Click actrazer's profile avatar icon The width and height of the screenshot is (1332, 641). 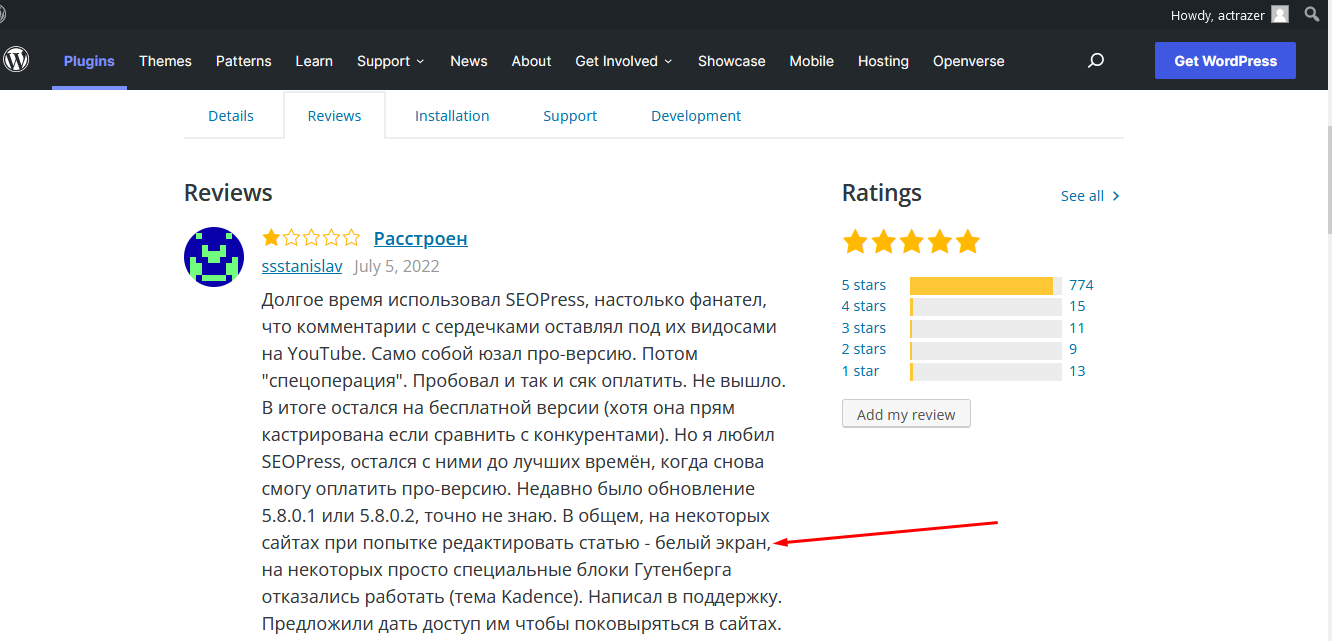(1280, 15)
